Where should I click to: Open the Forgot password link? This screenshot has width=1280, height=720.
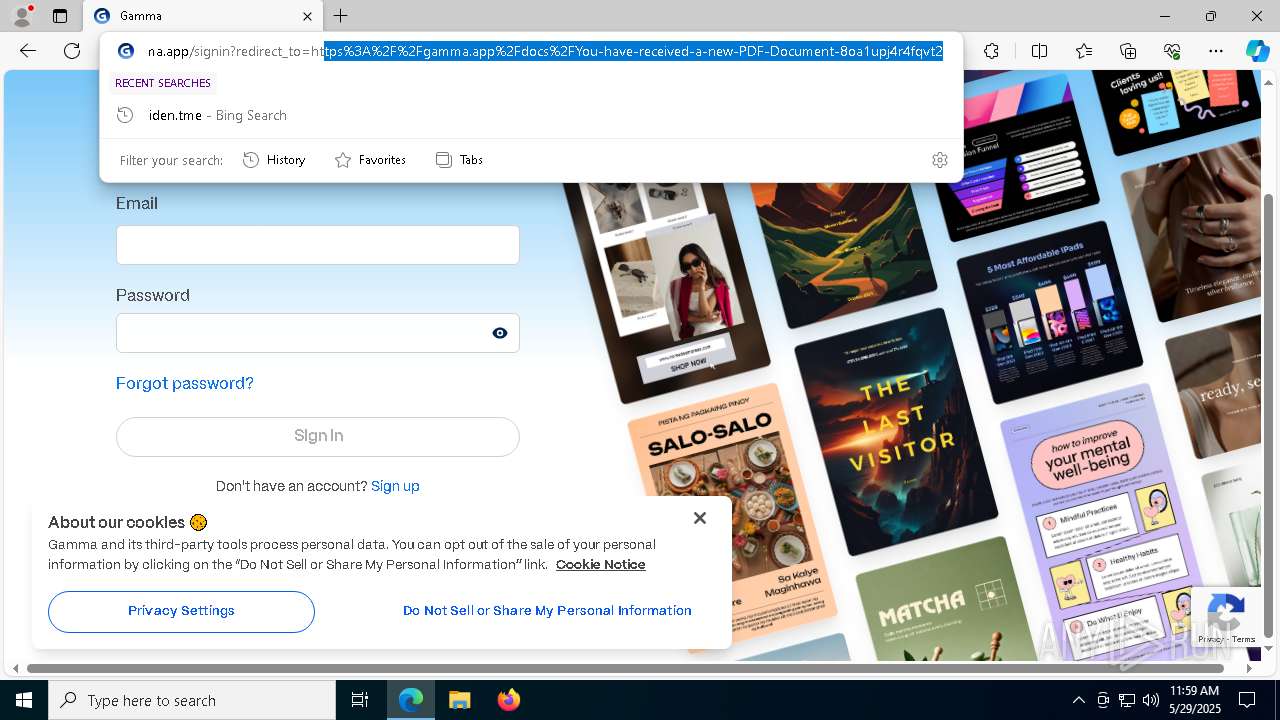[x=185, y=383]
